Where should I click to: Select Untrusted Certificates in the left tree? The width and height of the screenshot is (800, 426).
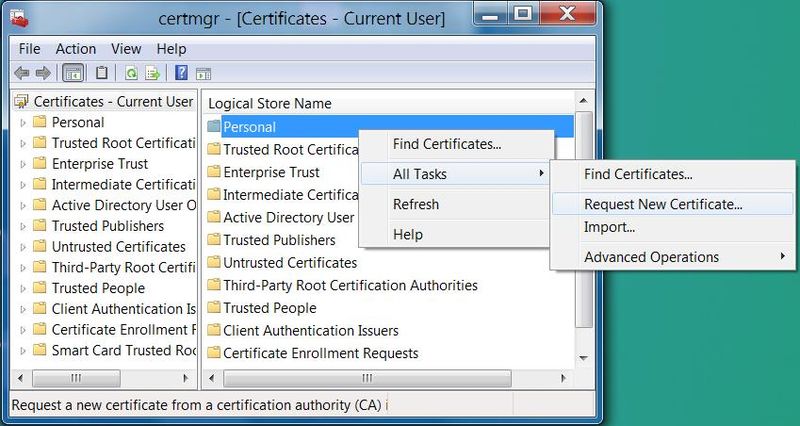[x=118, y=246]
